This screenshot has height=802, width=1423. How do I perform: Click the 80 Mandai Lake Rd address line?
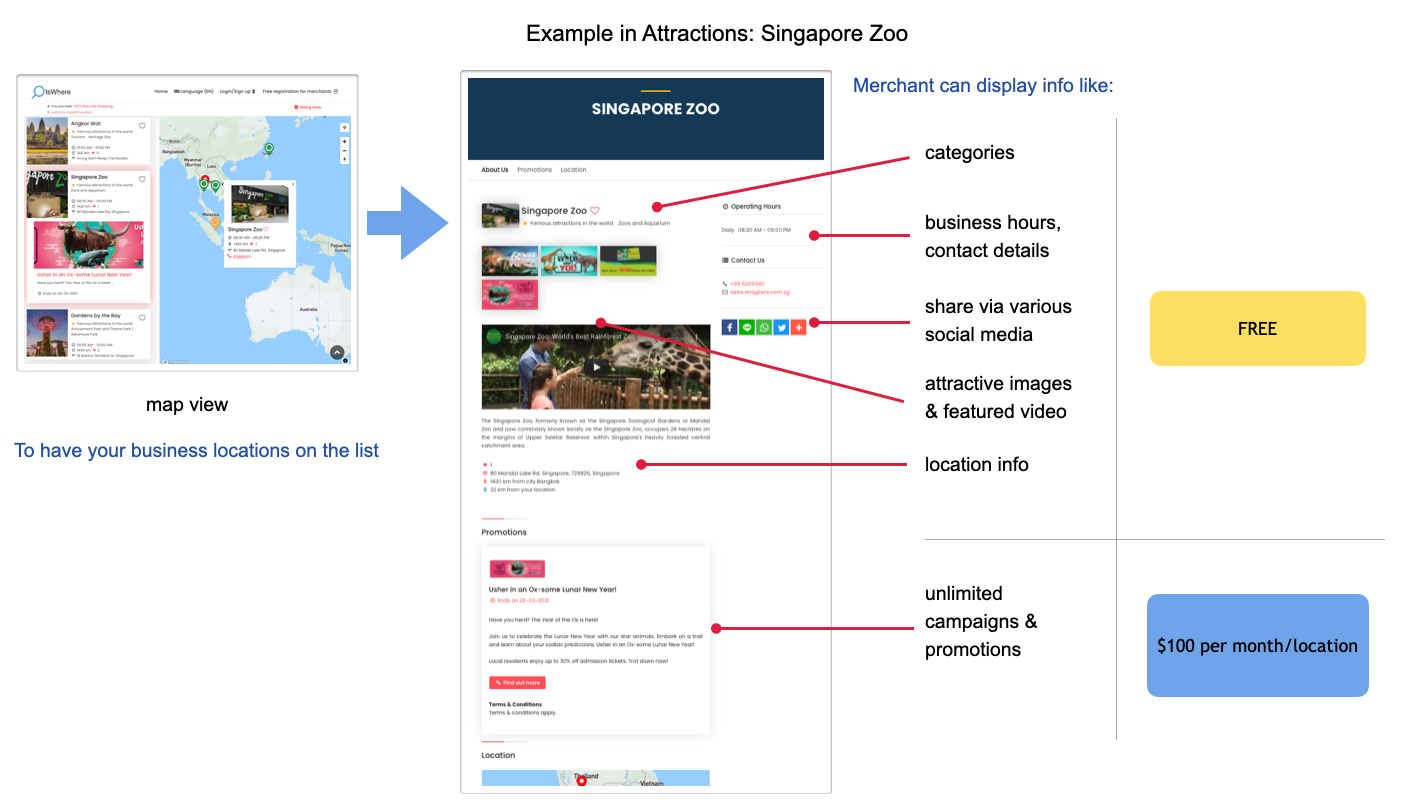(x=554, y=473)
